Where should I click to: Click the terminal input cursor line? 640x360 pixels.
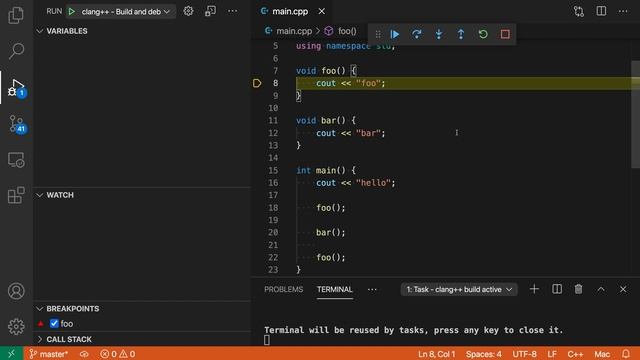pos(267,340)
